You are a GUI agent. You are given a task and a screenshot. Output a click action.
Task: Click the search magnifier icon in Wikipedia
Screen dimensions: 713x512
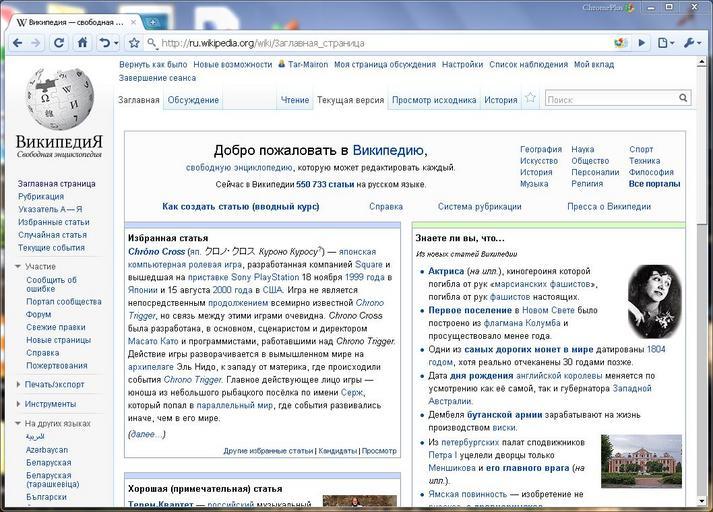click(684, 99)
